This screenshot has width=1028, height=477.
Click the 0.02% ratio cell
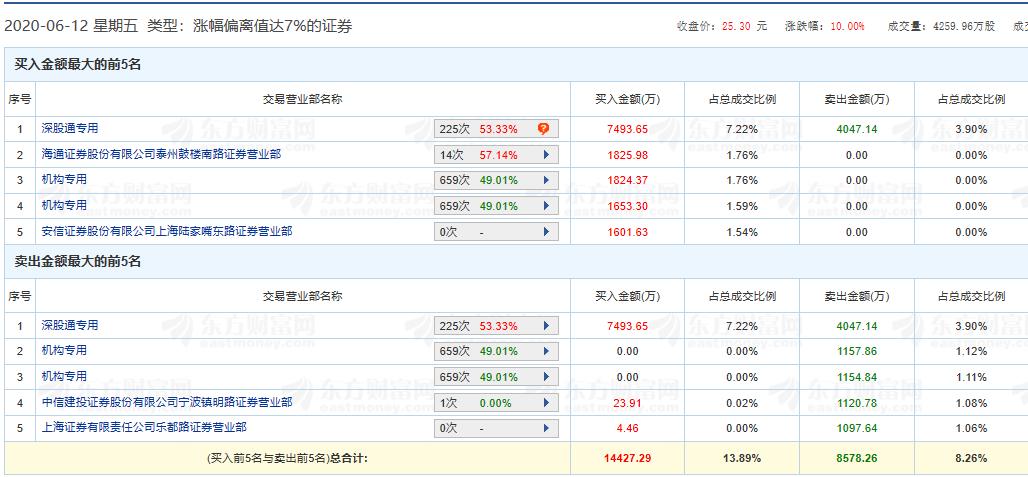tap(742, 403)
